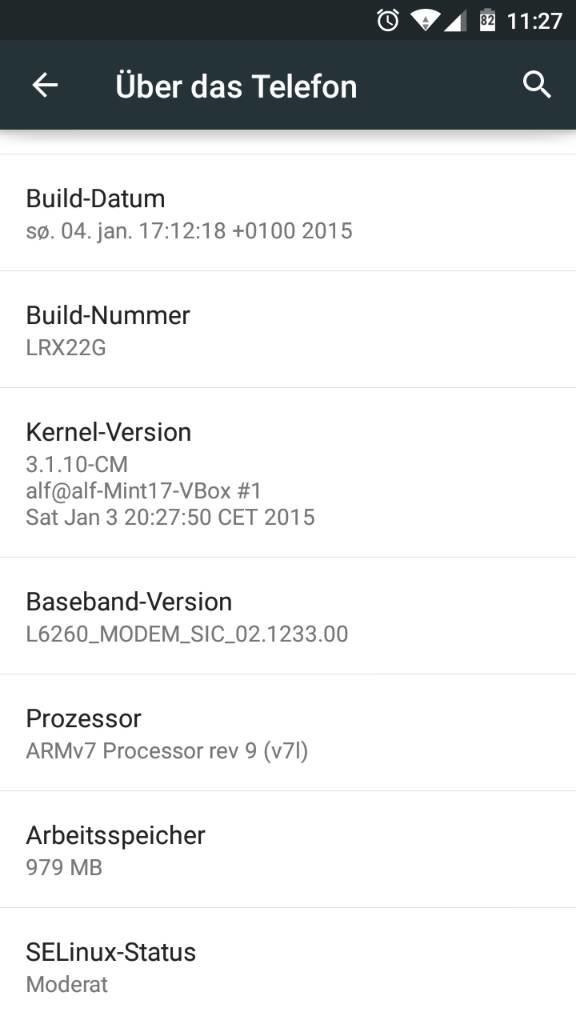Tap the Über das Telefon title

pyautogui.click(x=236, y=86)
